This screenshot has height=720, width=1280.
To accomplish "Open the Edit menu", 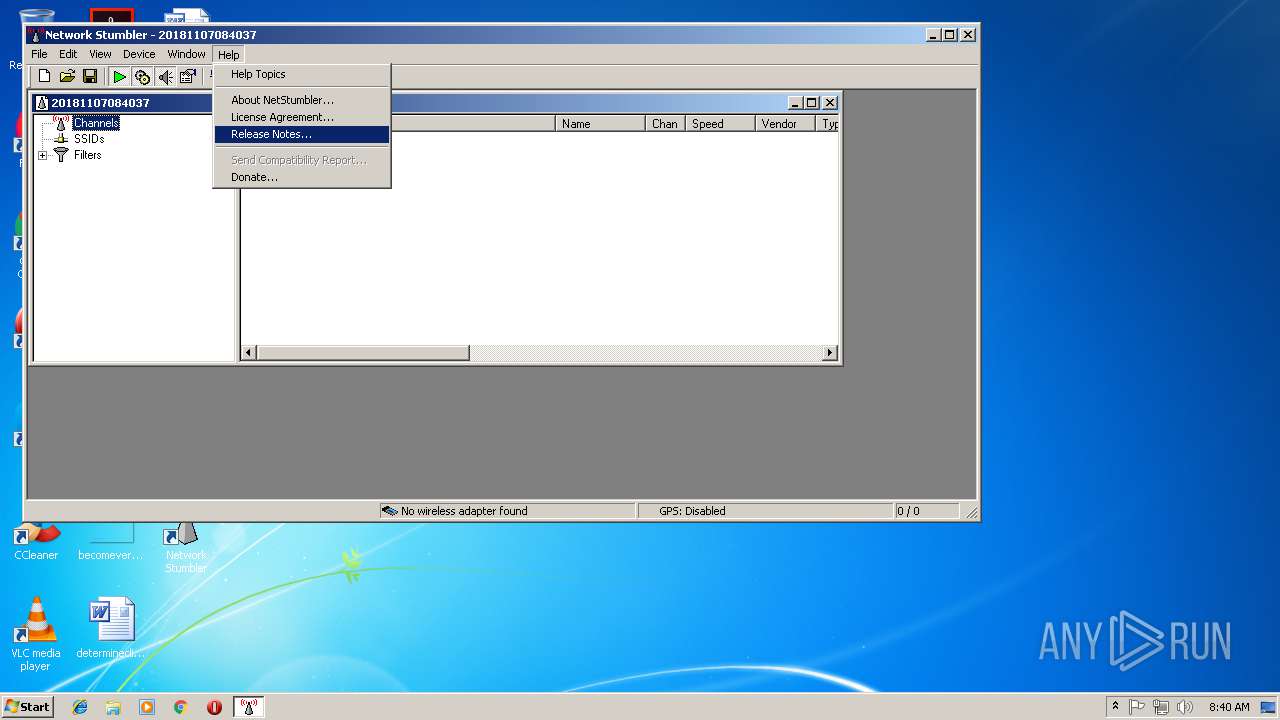I will click(x=68, y=54).
